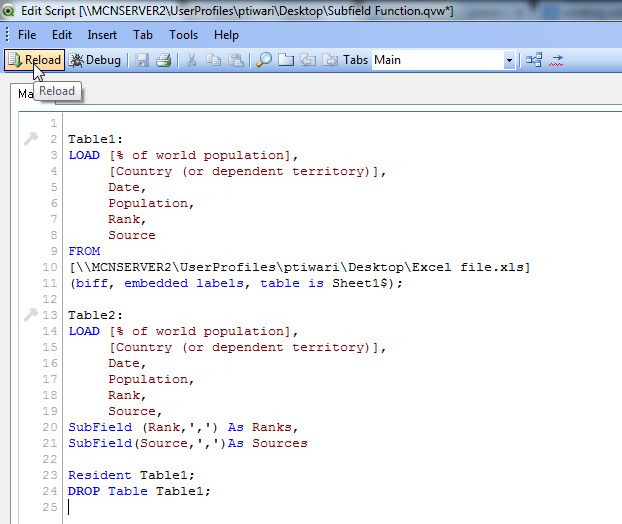Screen dimensions: 622x524
Task: Click the wand icon beside line 2
Action: [30, 138]
